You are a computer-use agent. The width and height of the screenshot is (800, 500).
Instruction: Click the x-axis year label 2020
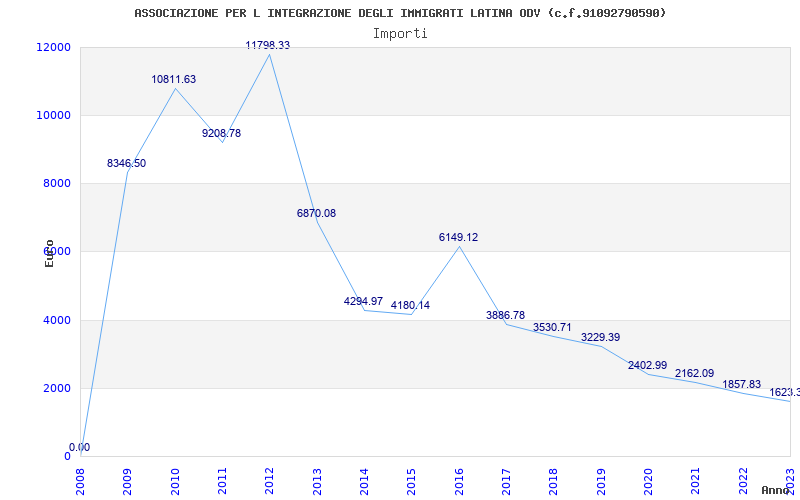pyautogui.click(x=648, y=481)
